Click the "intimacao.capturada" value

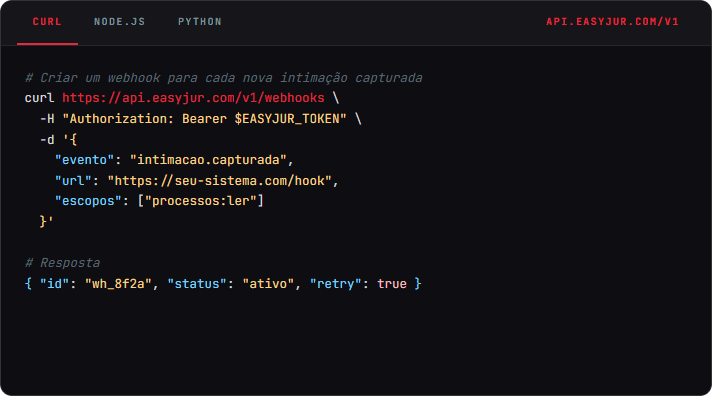[208, 160]
